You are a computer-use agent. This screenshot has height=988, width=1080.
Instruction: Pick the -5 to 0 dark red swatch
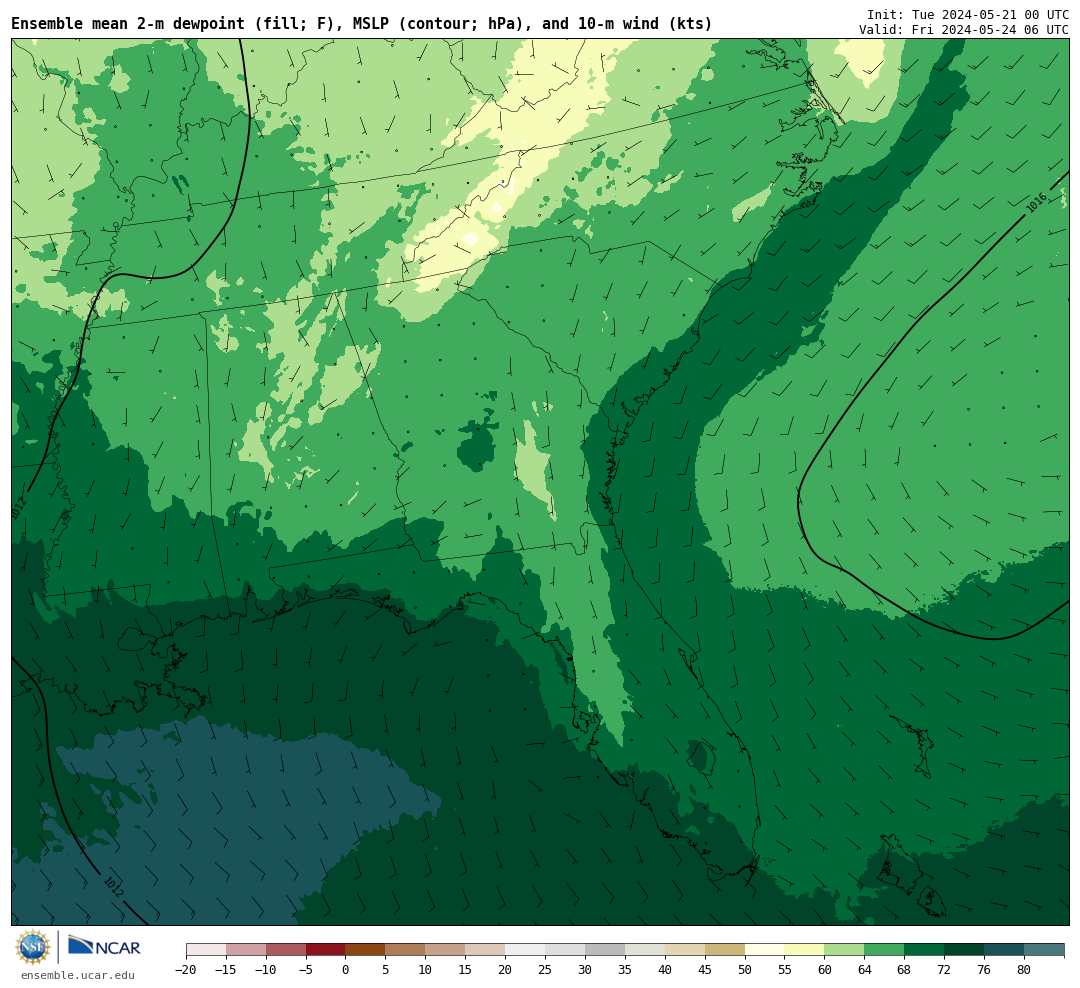click(326, 950)
